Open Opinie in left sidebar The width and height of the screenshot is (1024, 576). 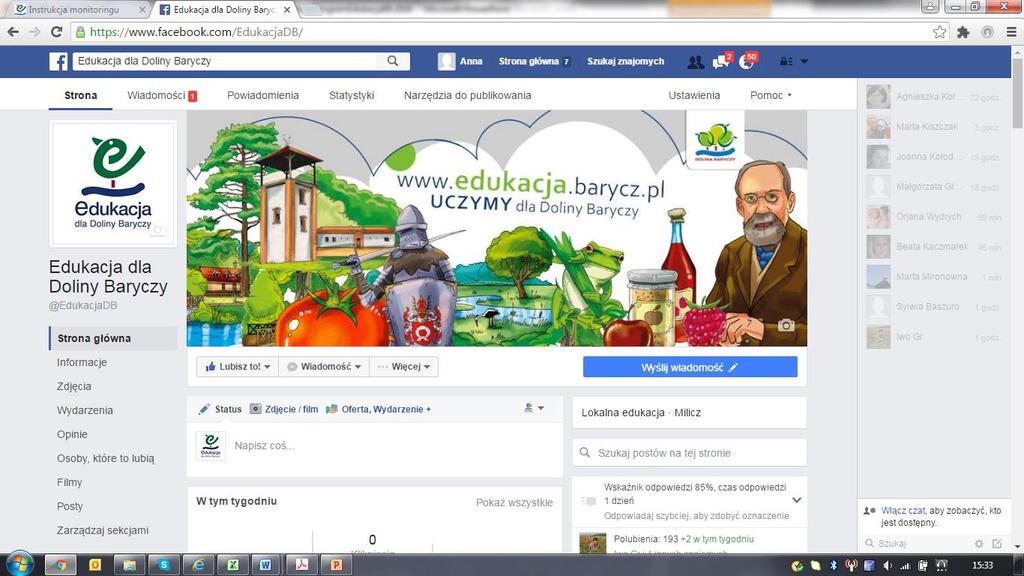pyautogui.click(x=72, y=435)
